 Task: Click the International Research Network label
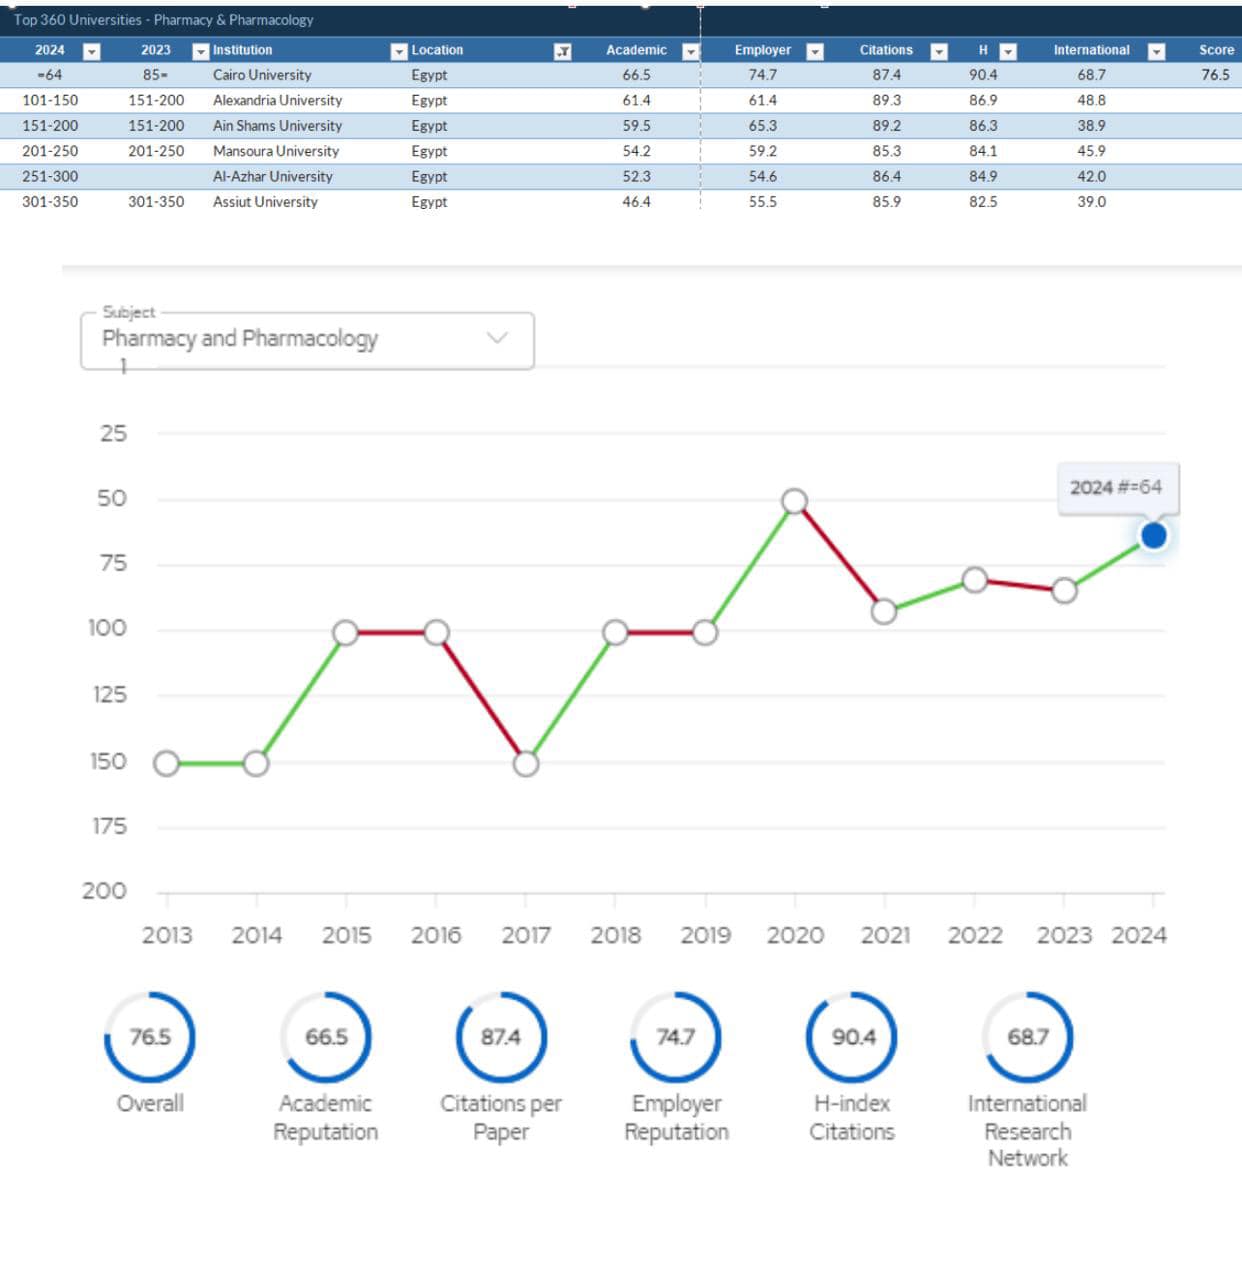tap(1027, 1131)
